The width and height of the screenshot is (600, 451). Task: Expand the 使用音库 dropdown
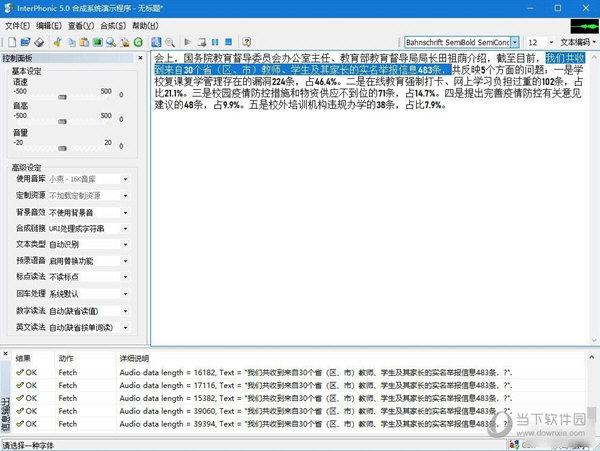click(x=125, y=179)
